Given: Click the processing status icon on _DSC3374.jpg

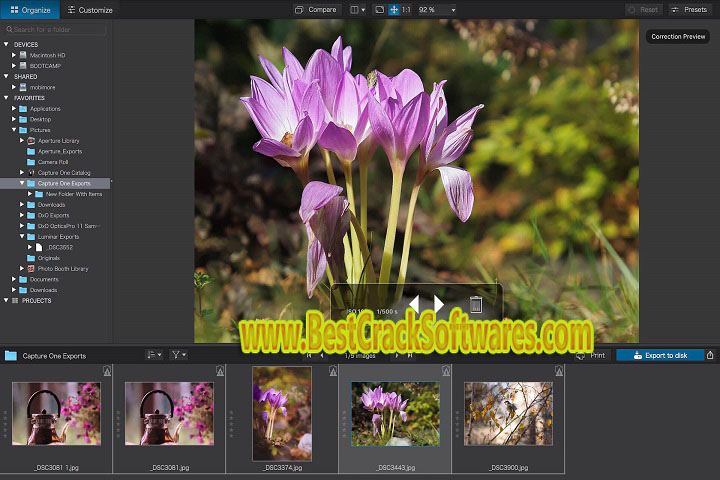Looking at the screenshot, I should pyautogui.click(x=333, y=371).
